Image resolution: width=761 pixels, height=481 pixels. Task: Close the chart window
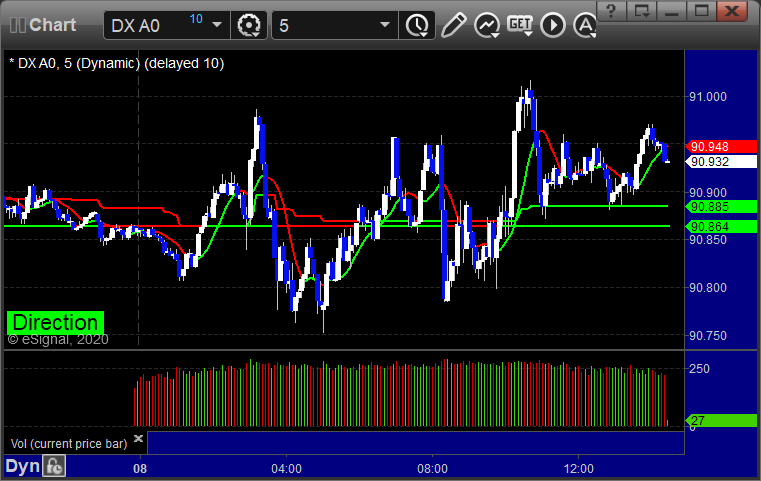coord(732,11)
